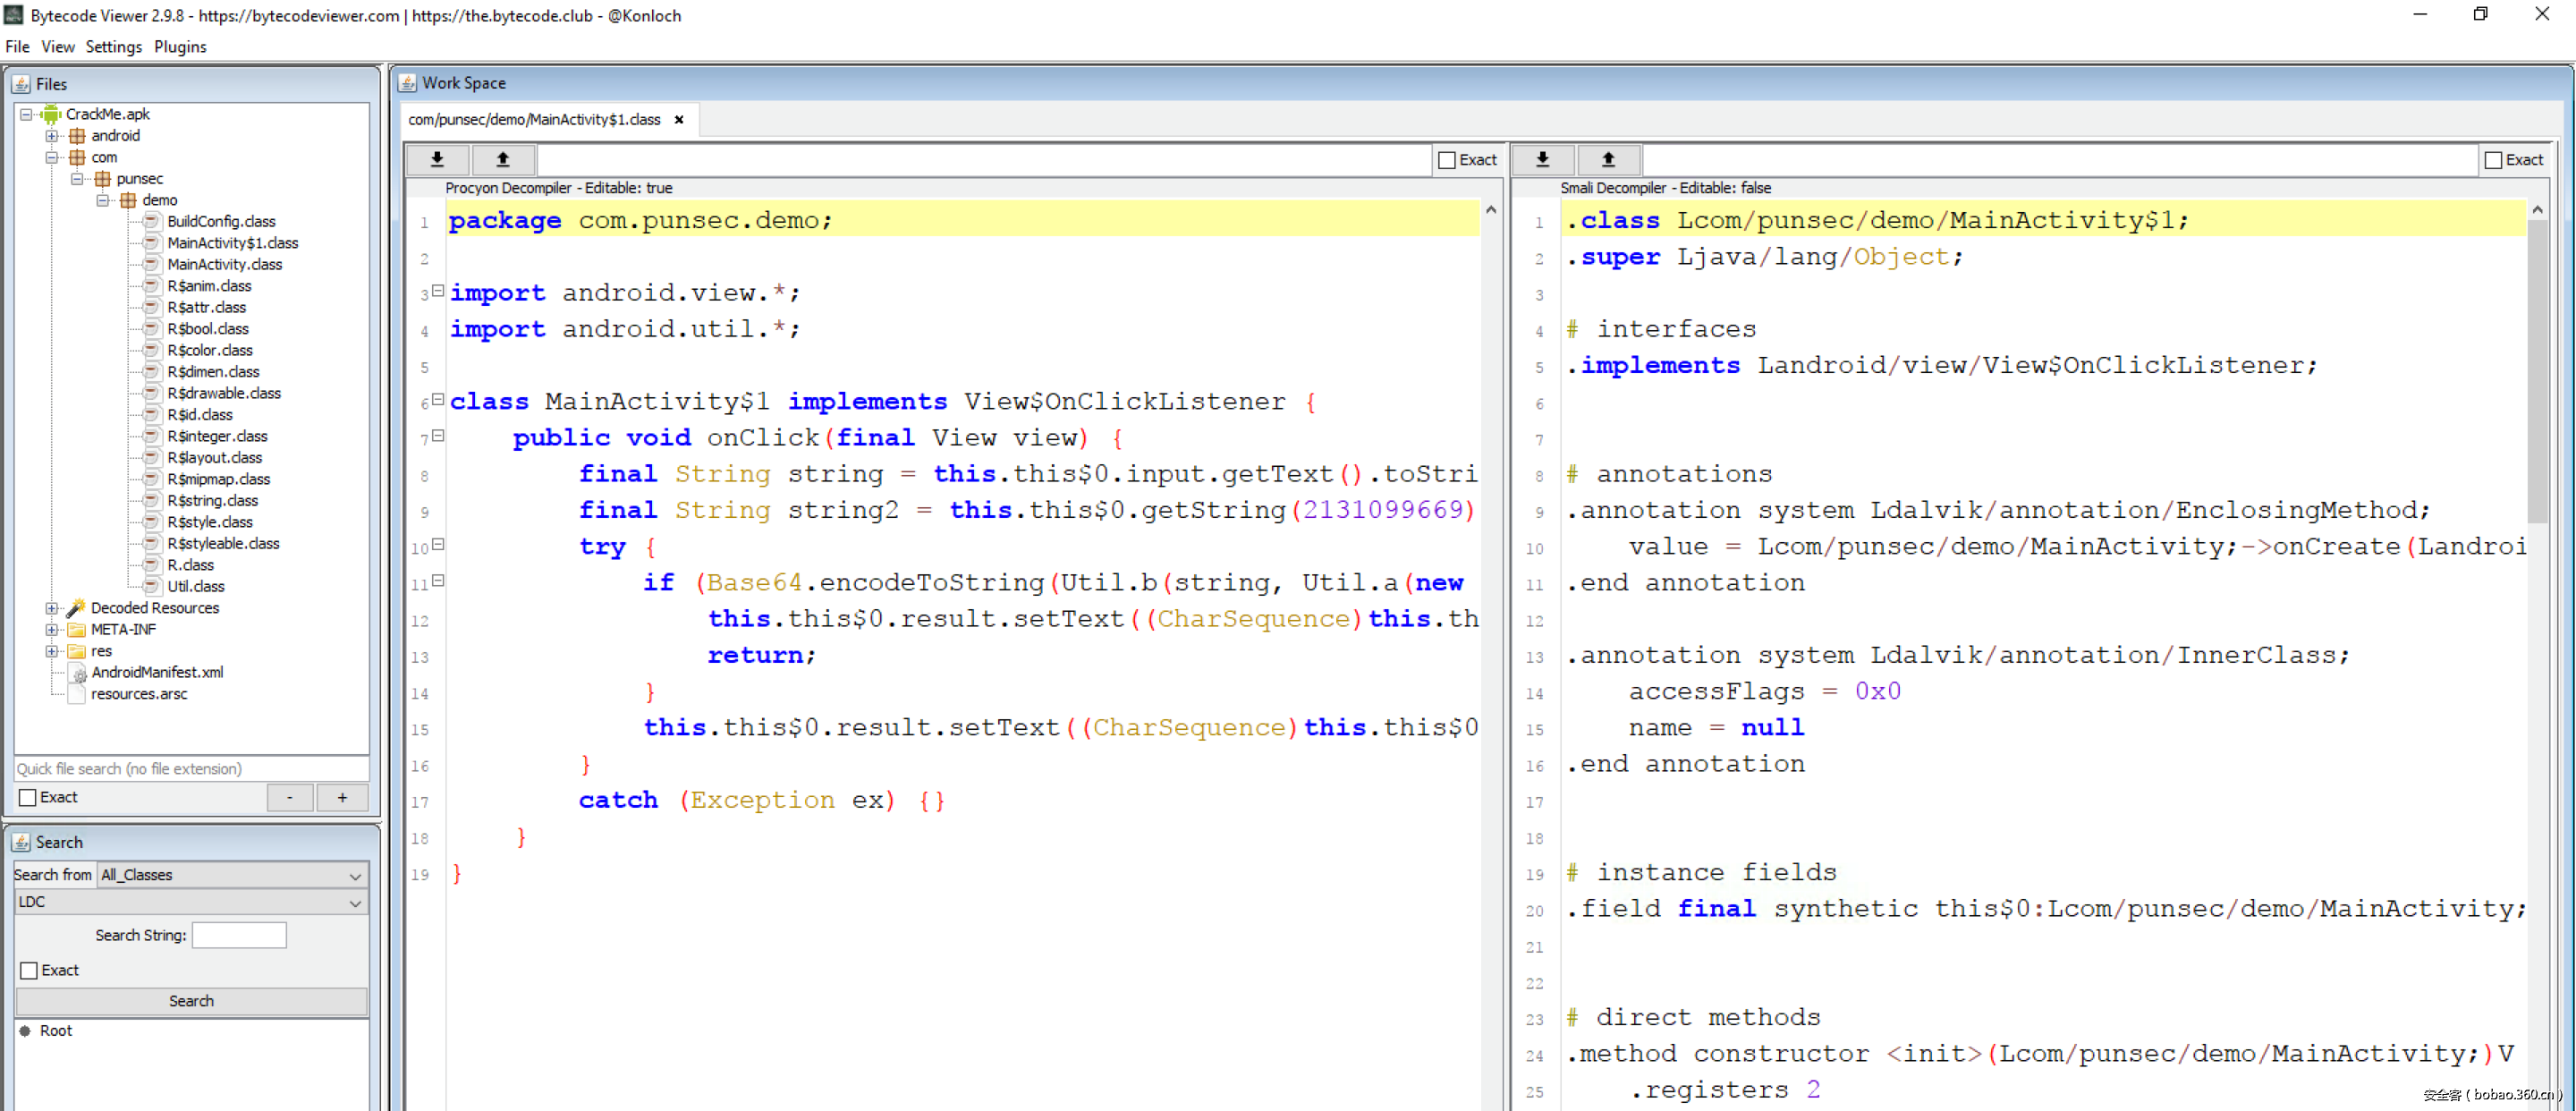Click the CrackMe.apk Android icon
This screenshot has width=2576, height=1111.
(52, 114)
